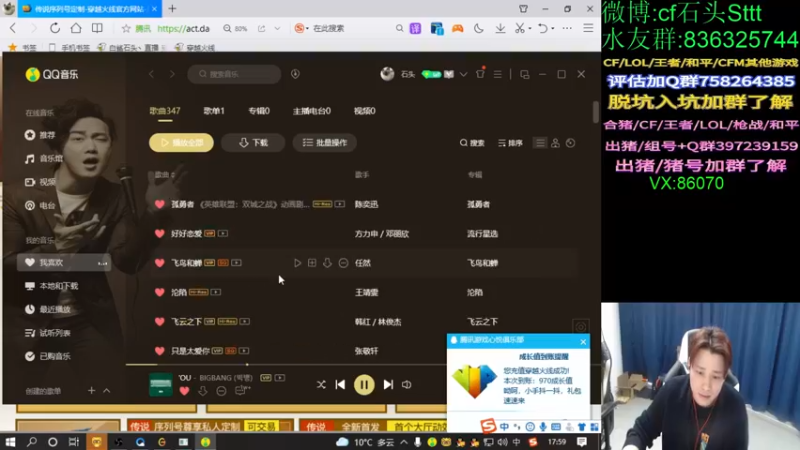Switch to the 视频0 tab
800x450 pixels.
pyautogui.click(x=364, y=111)
